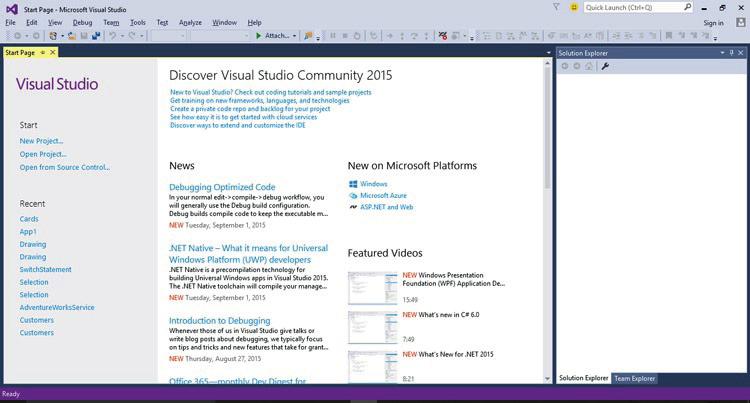Toggle the pin on the Start Page tab
This screenshot has width=750, height=403.
43,52
